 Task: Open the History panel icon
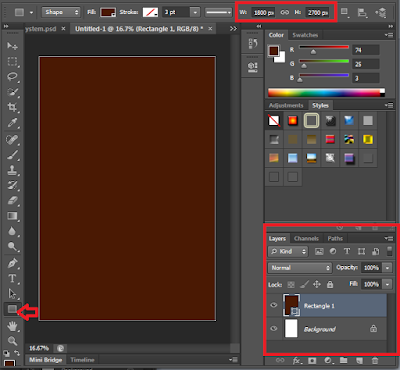pos(253,44)
